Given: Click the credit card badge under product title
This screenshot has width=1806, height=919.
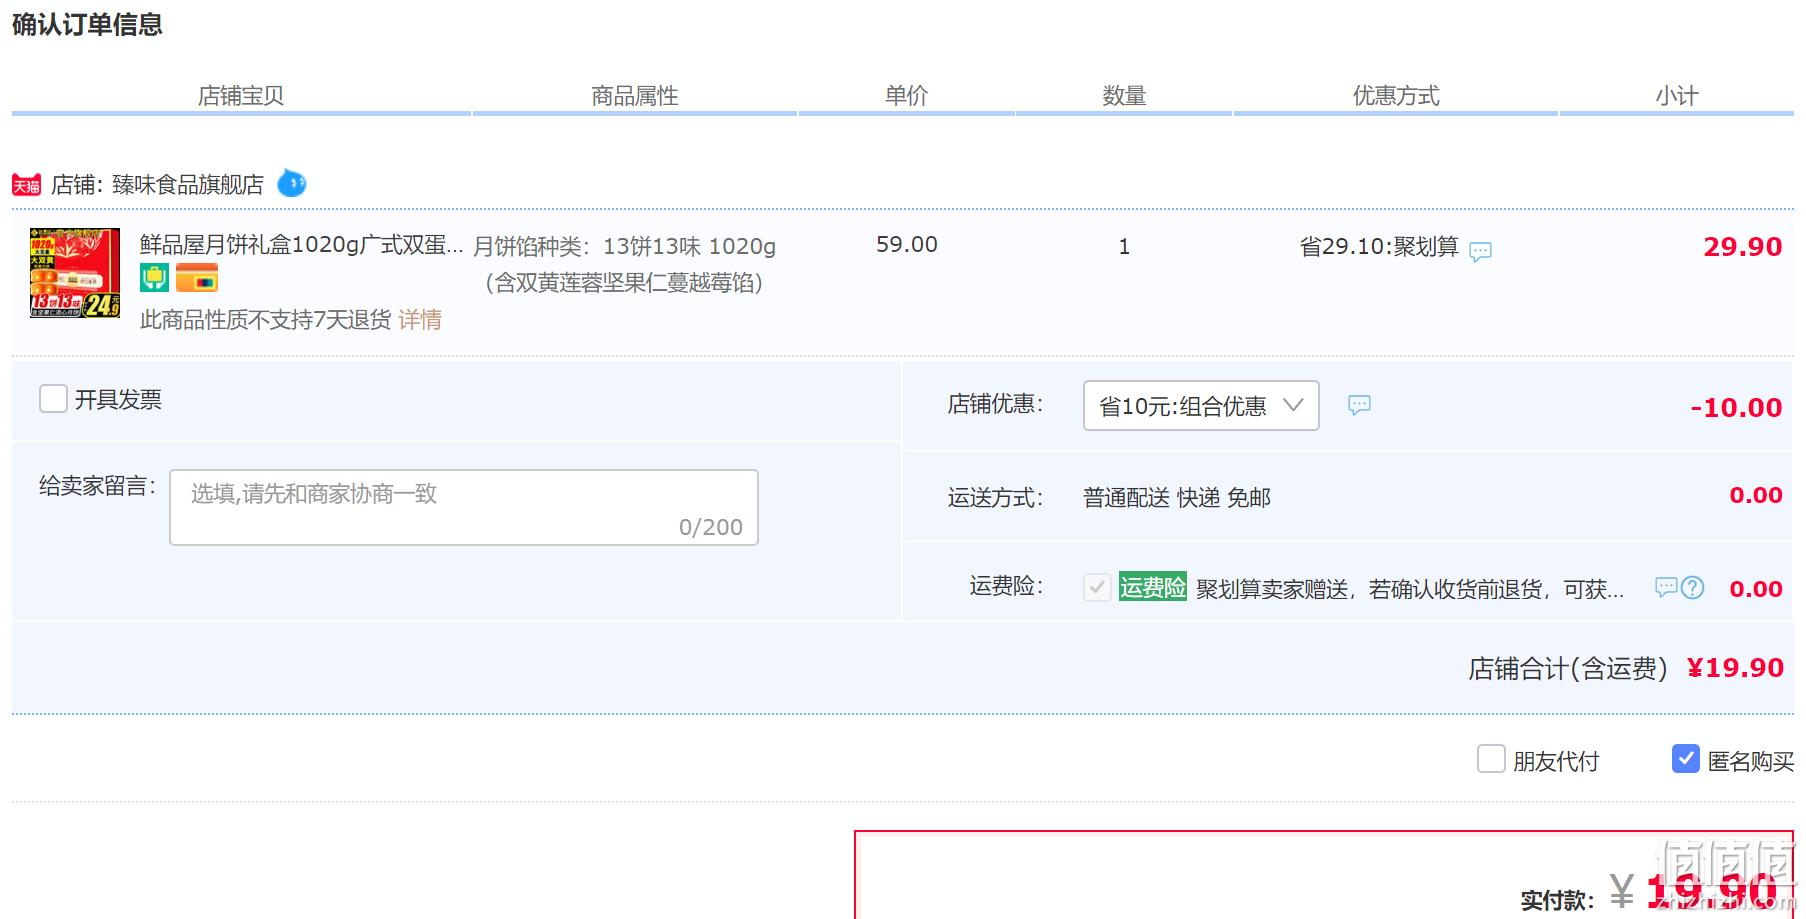Looking at the screenshot, I should pyautogui.click(x=197, y=278).
